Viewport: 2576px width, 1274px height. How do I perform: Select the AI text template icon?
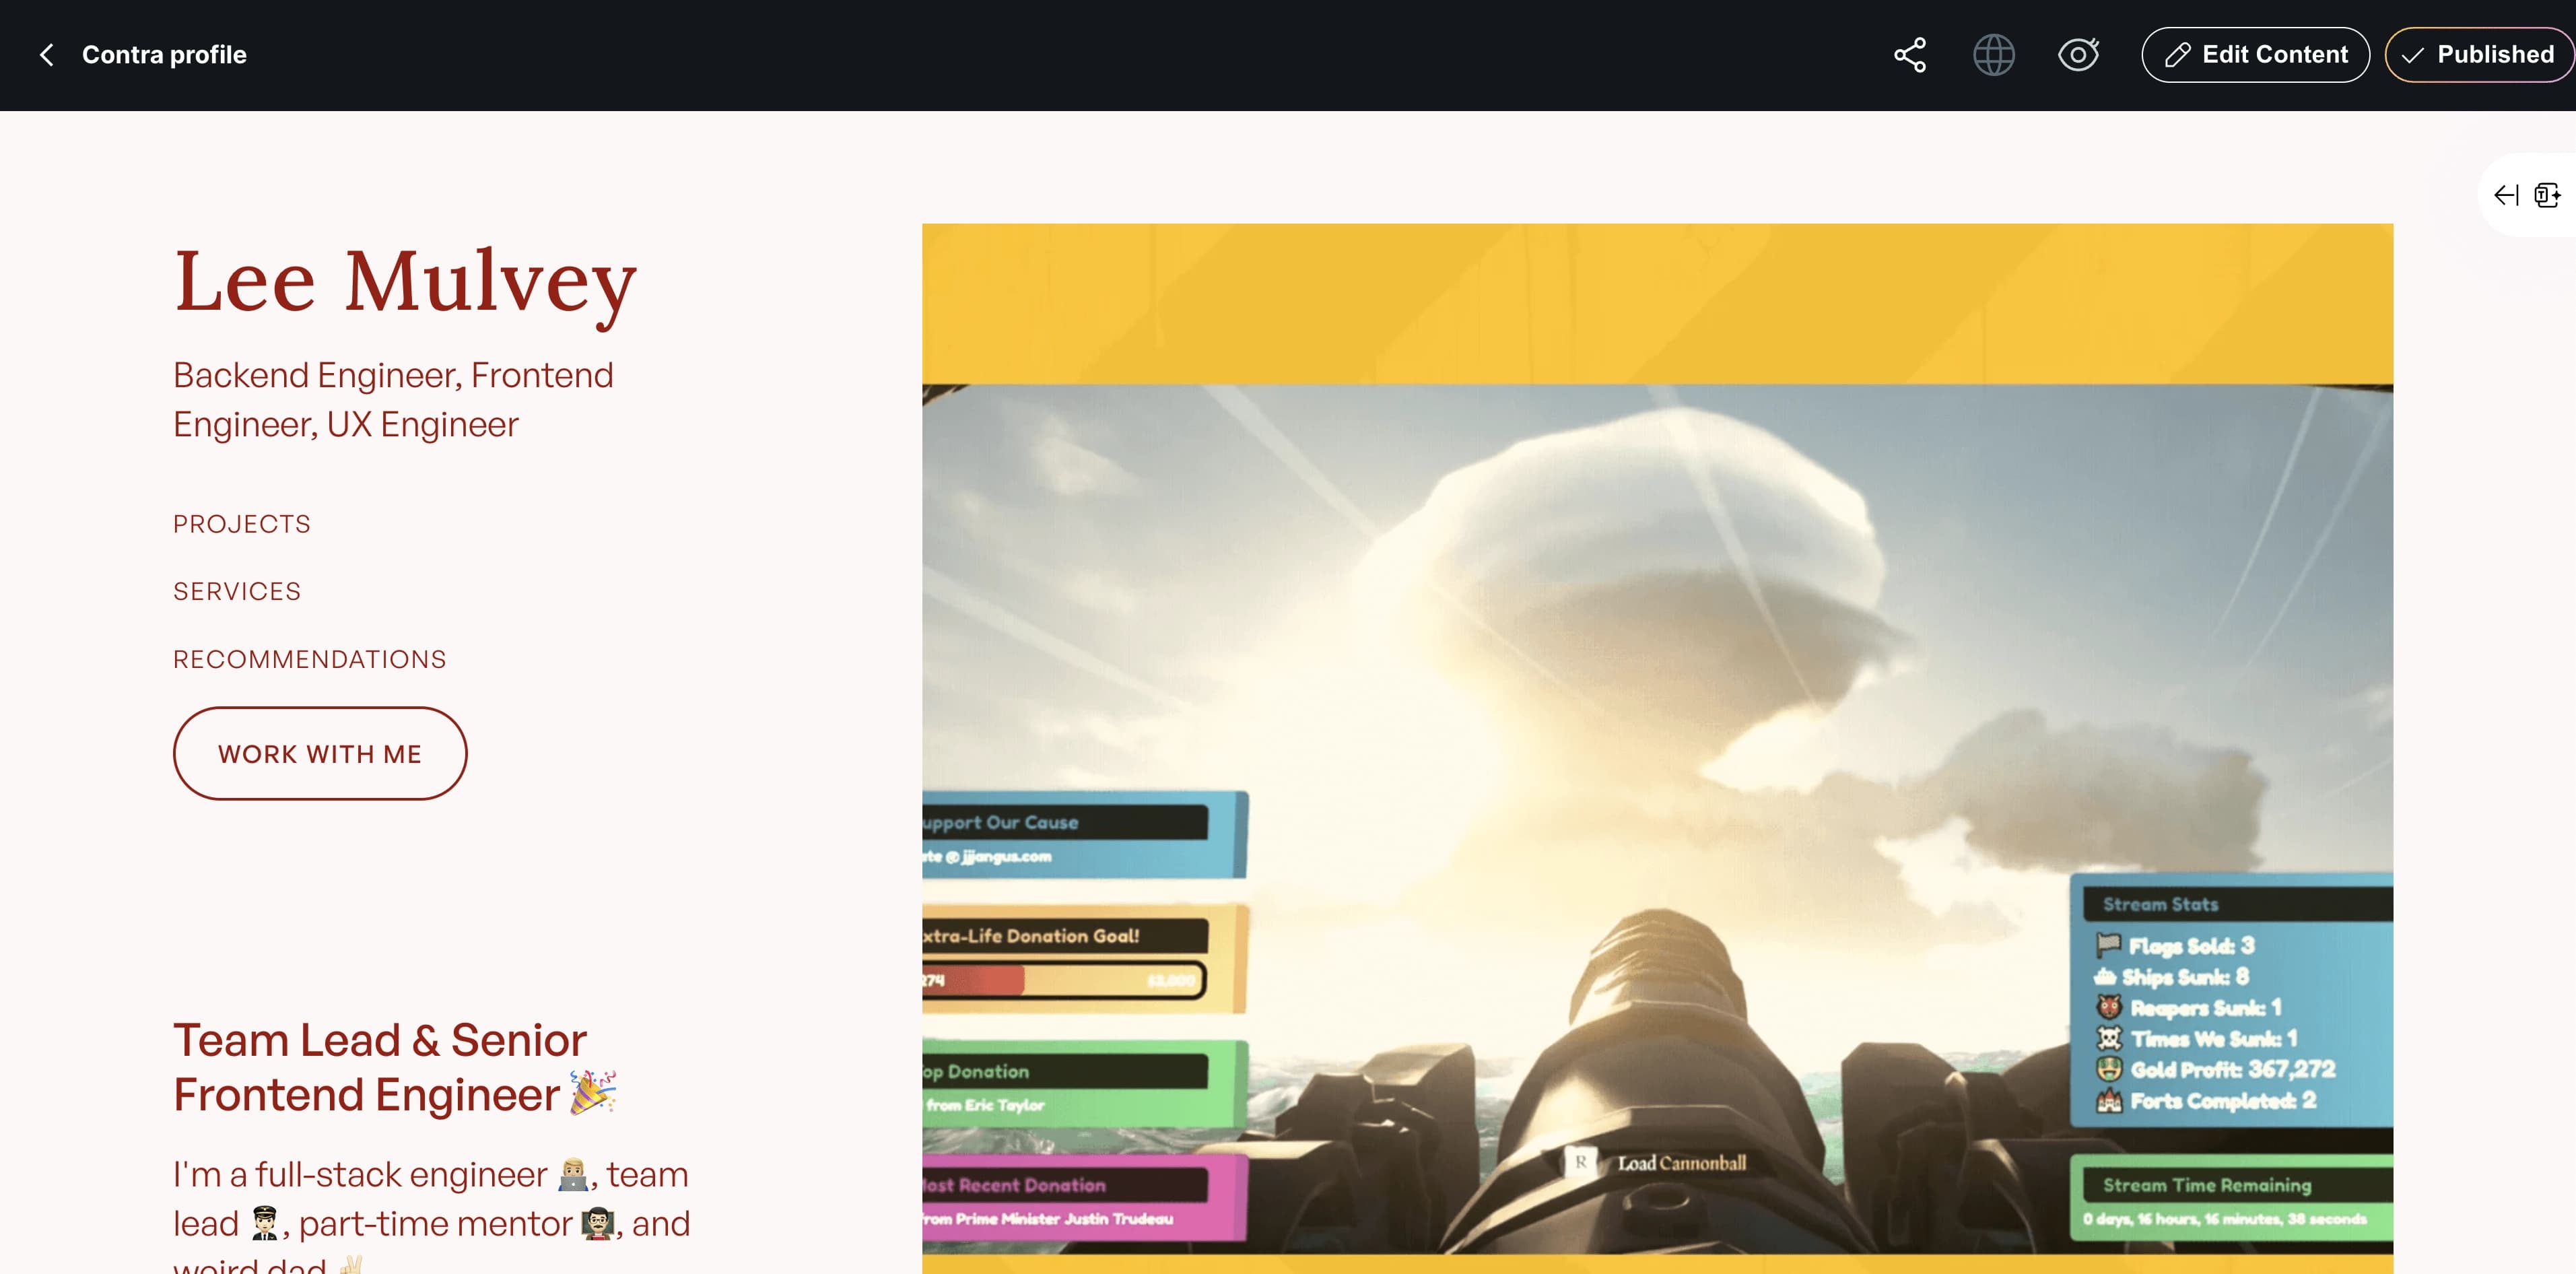(x=2548, y=195)
